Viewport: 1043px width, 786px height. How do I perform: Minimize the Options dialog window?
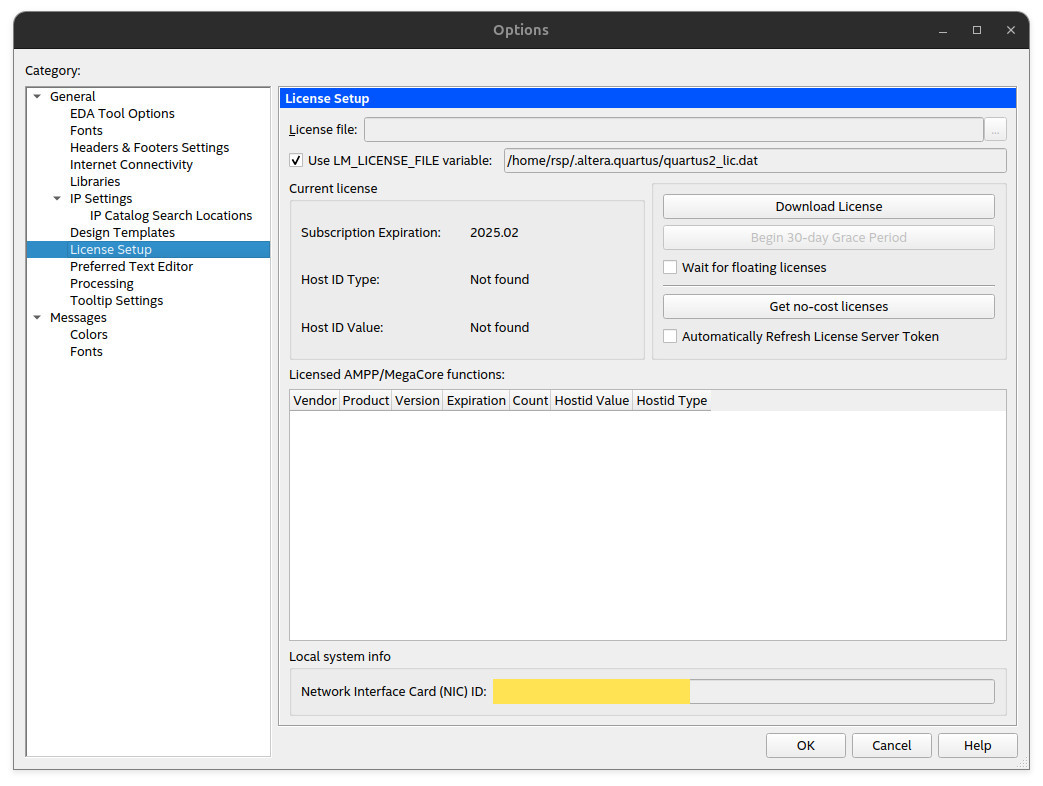tap(942, 30)
